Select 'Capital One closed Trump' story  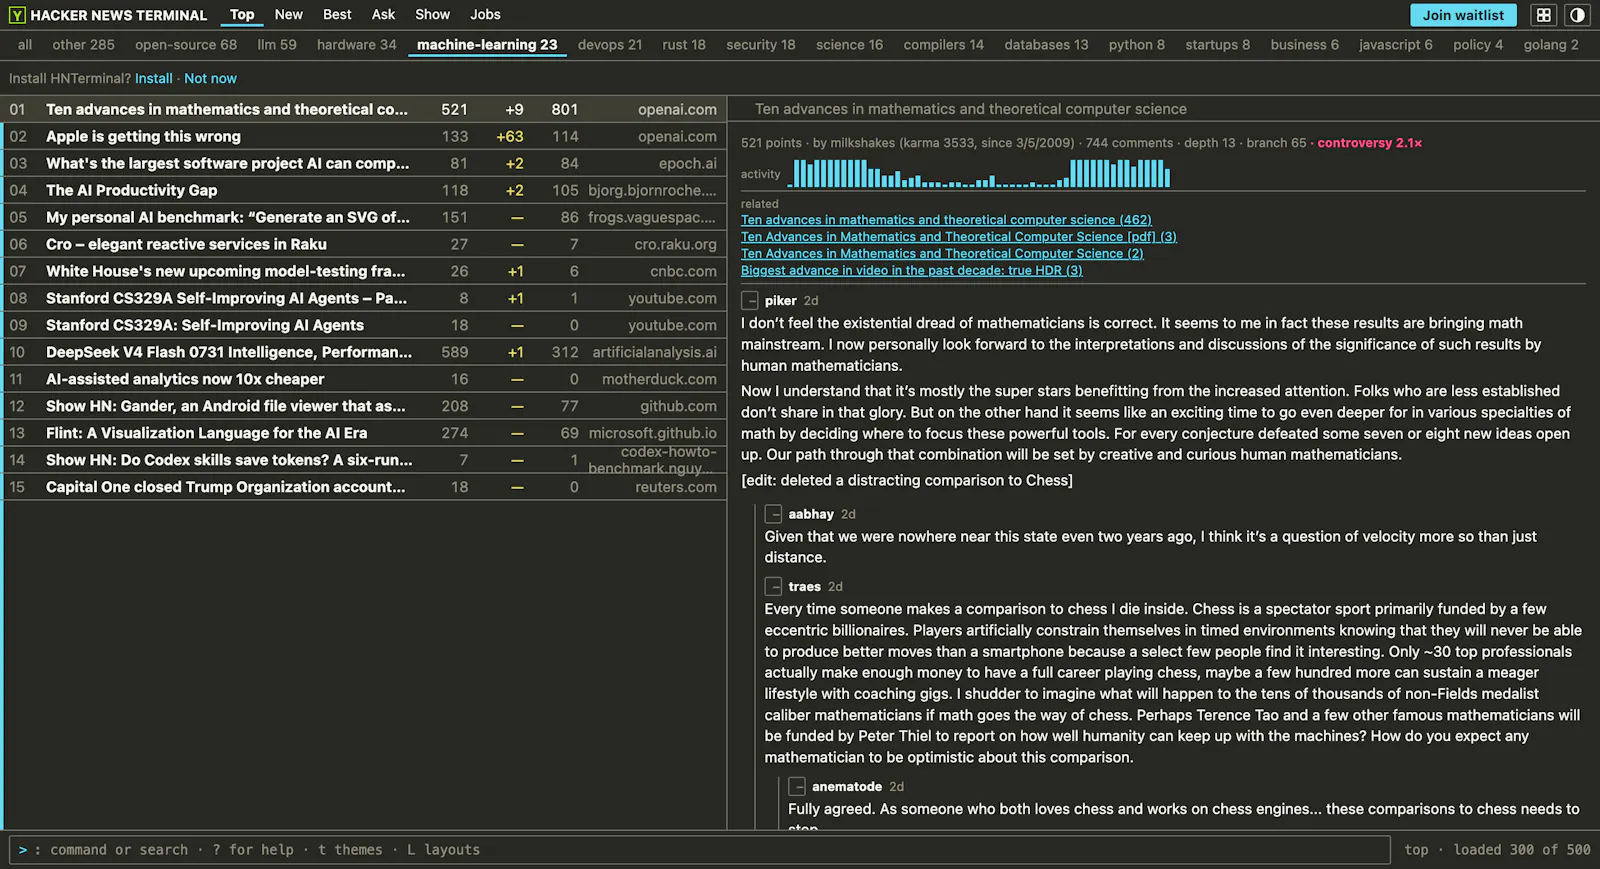pos(364,487)
